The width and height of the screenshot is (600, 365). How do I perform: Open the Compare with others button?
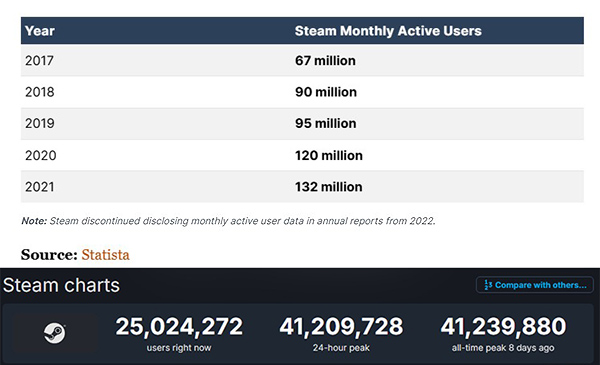[535, 285]
